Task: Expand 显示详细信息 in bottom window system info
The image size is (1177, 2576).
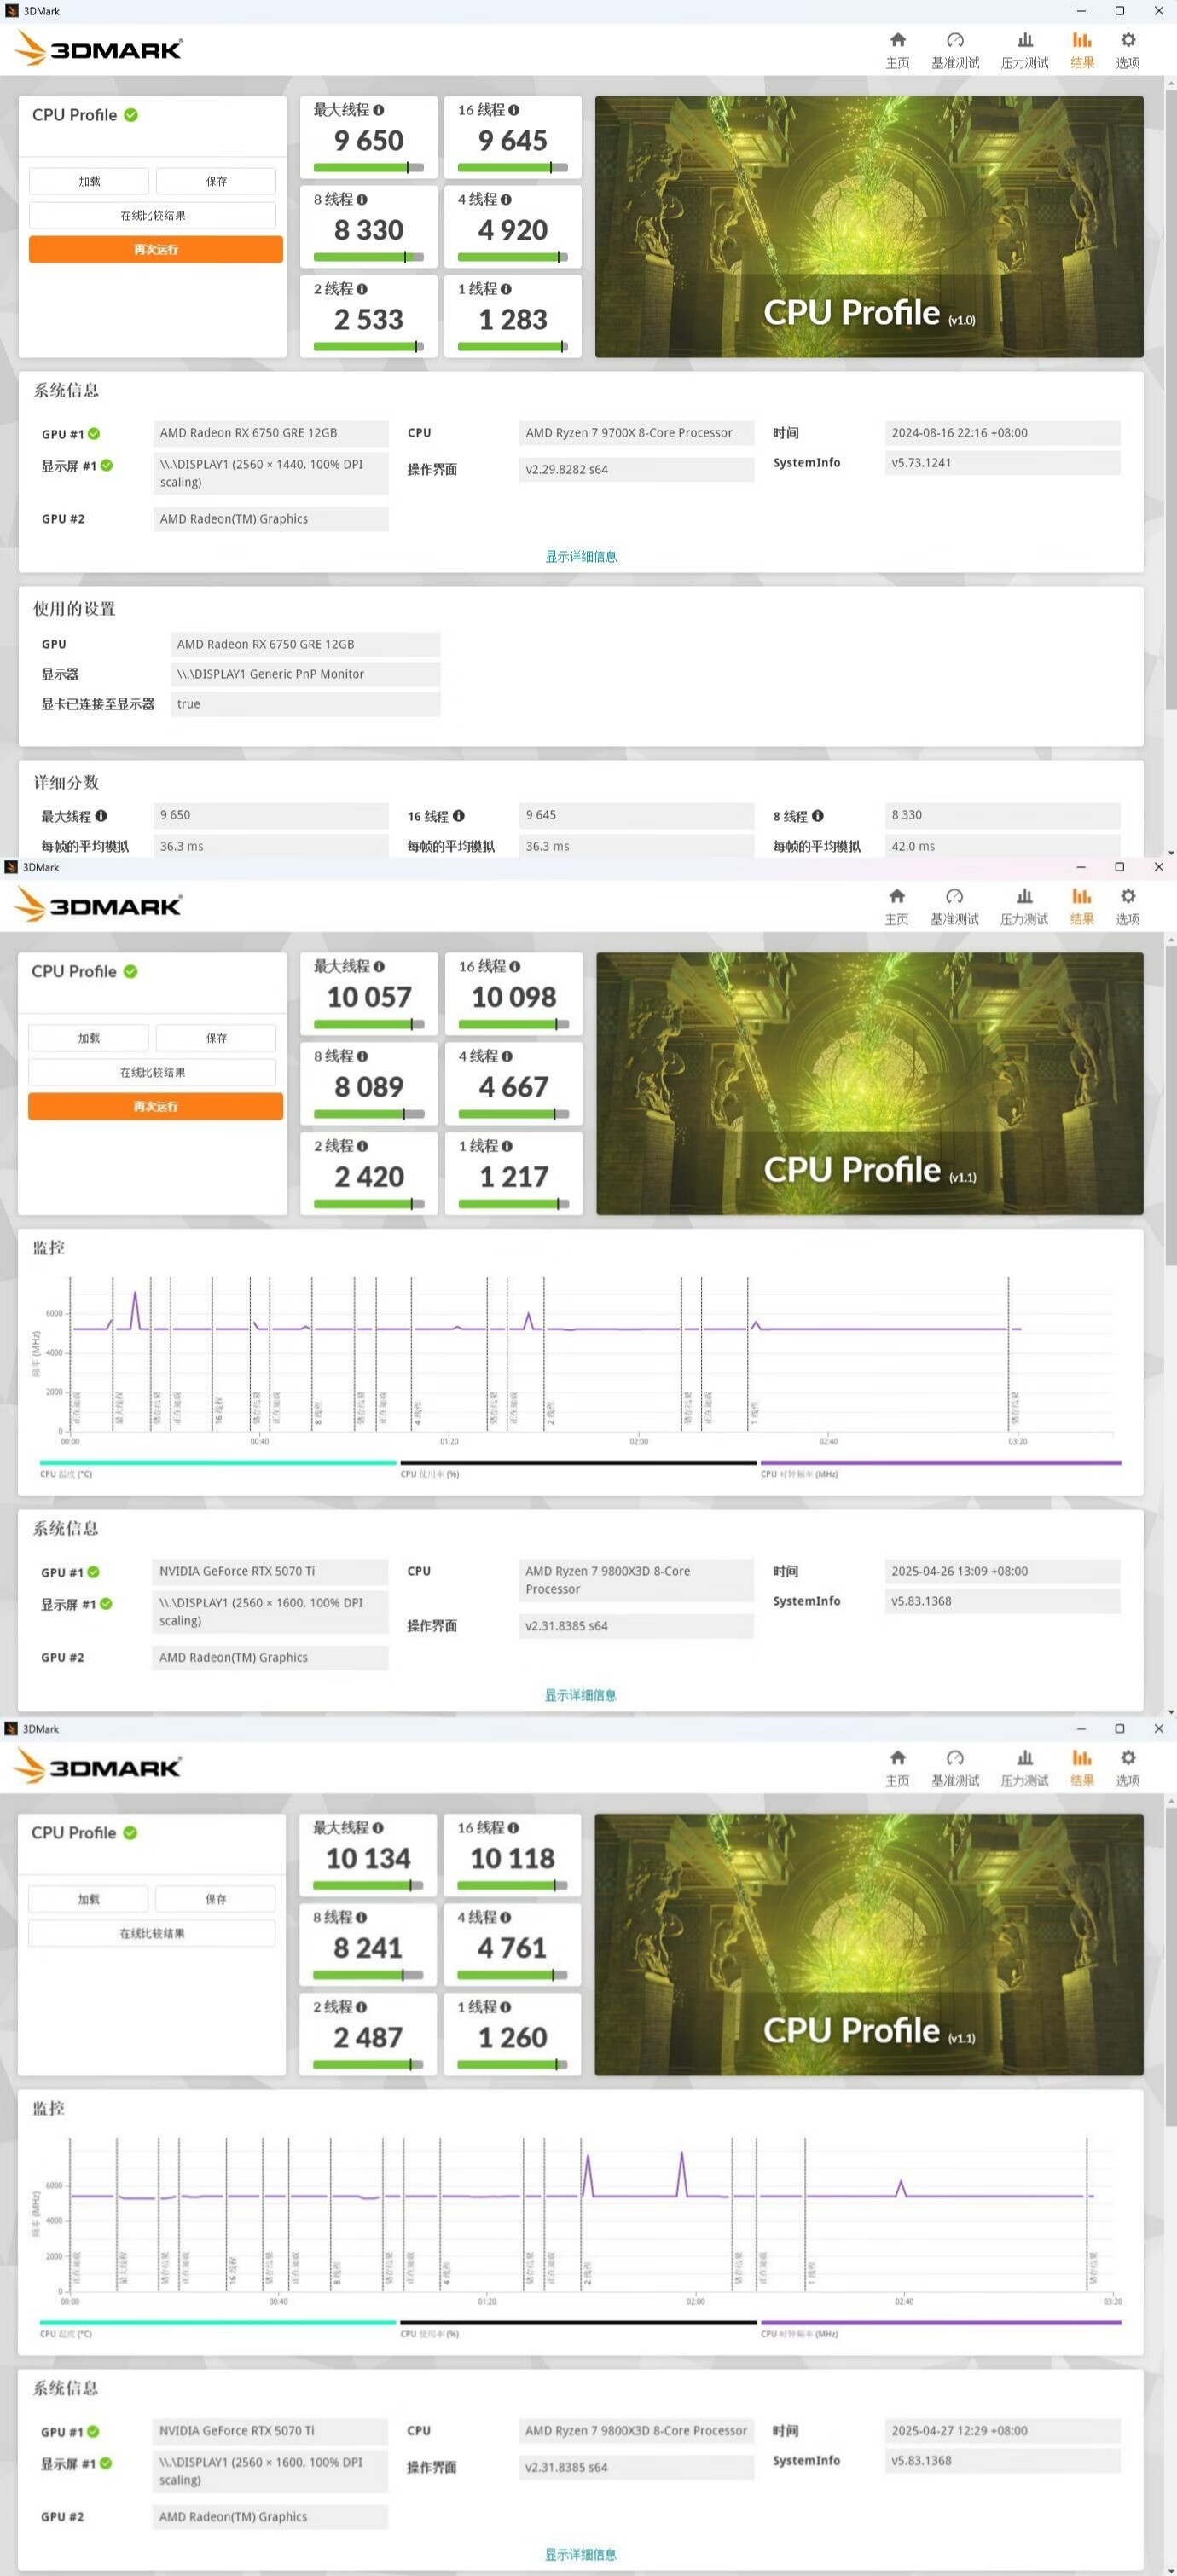Action: pos(580,2554)
